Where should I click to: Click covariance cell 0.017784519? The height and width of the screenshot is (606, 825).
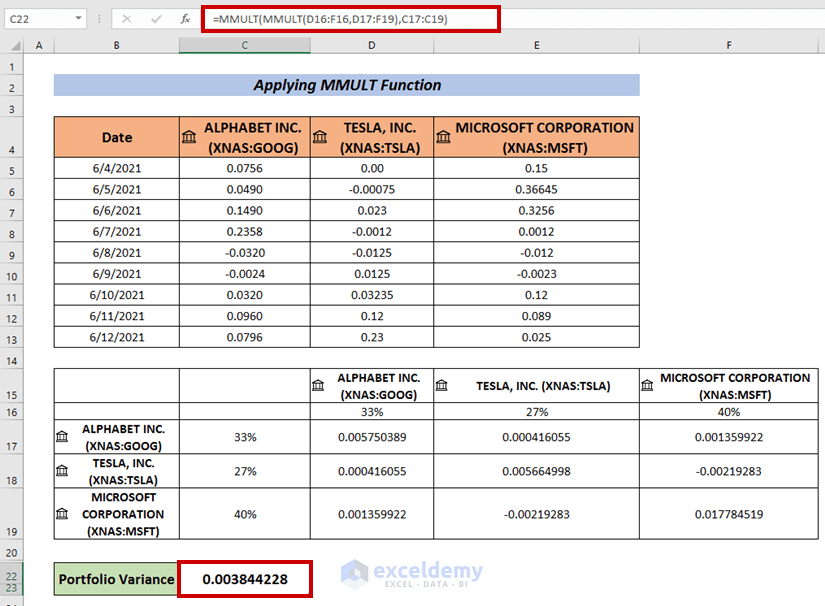(729, 514)
